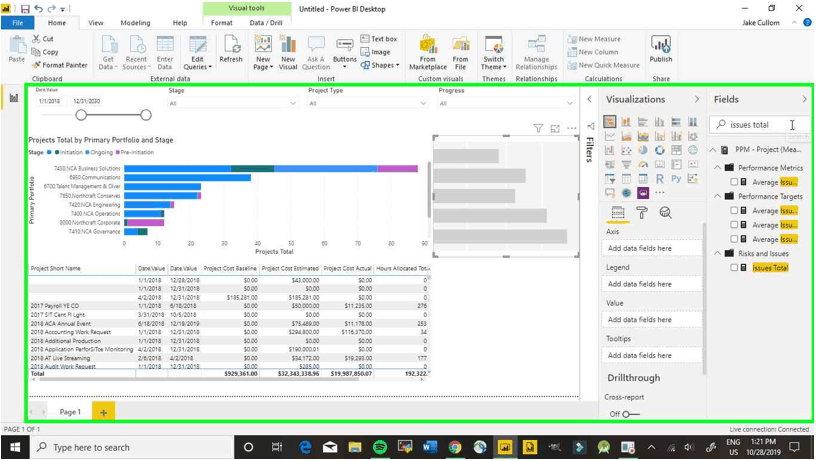Open the File menu
Screen dimensions: 816x461
click(x=18, y=23)
